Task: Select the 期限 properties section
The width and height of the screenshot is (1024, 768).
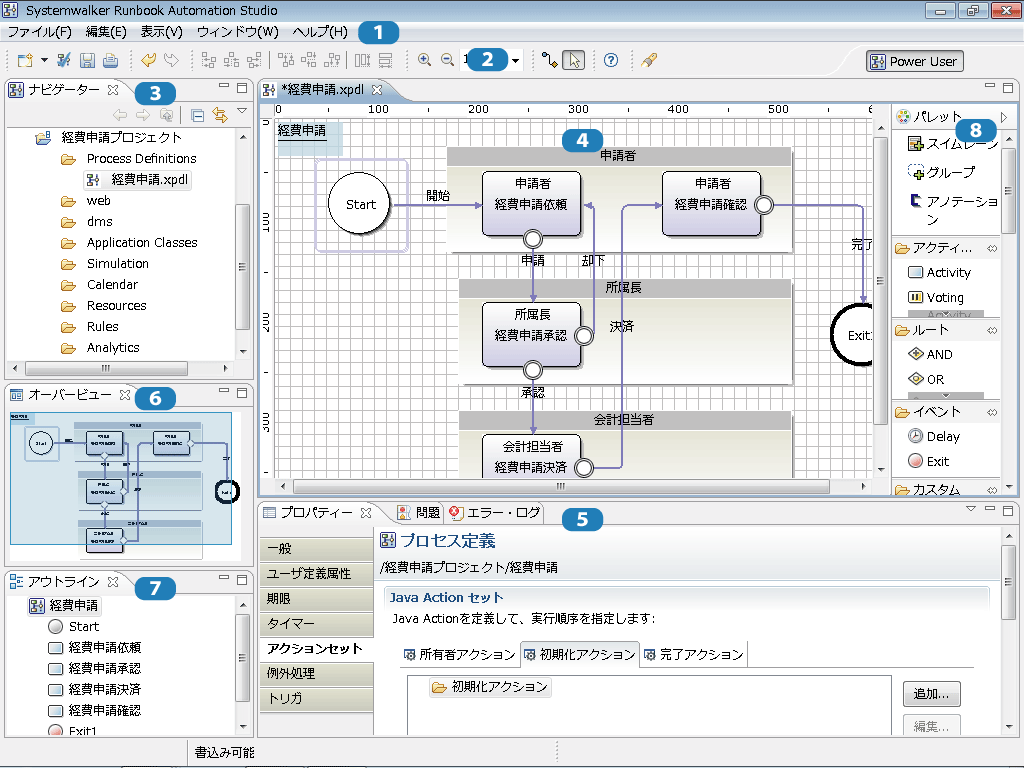Action: pyautogui.click(x=316, y=599)
